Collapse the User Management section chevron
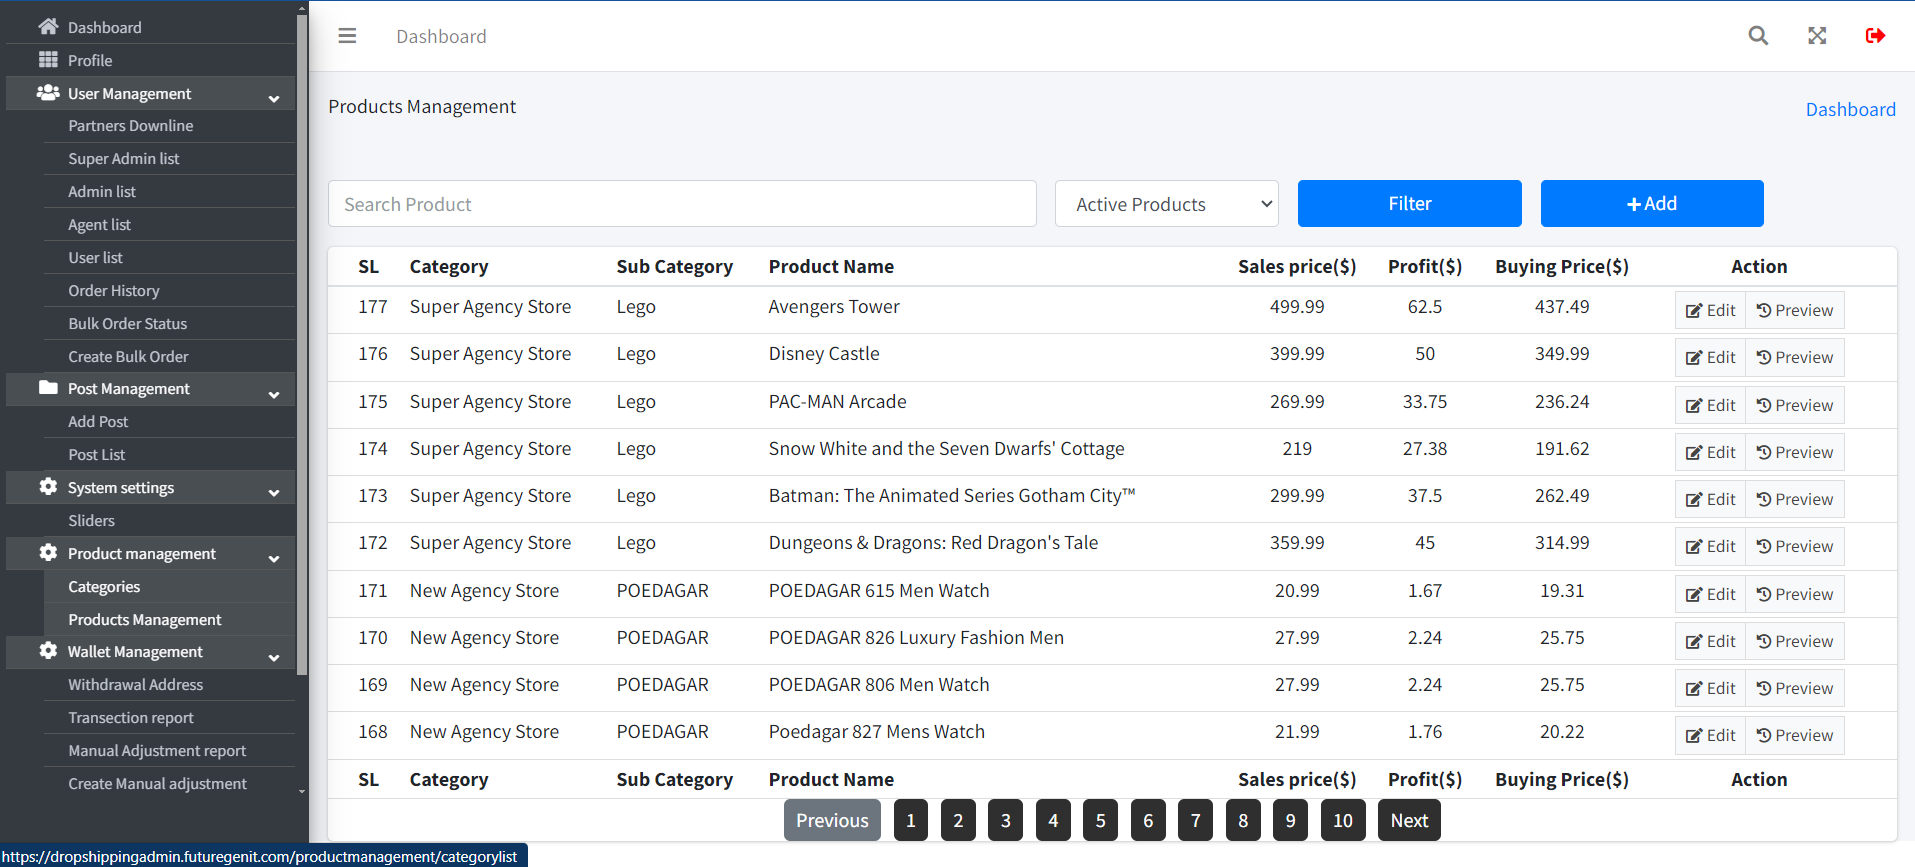The image size is (1915, 867). pyautogui.click(x=274, y=99)
